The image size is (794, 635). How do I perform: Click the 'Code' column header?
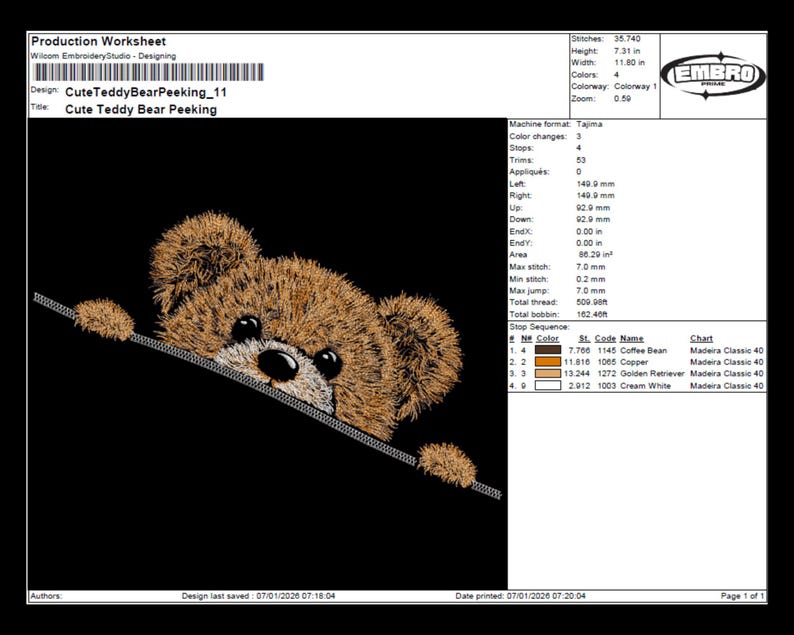(605, 338)
